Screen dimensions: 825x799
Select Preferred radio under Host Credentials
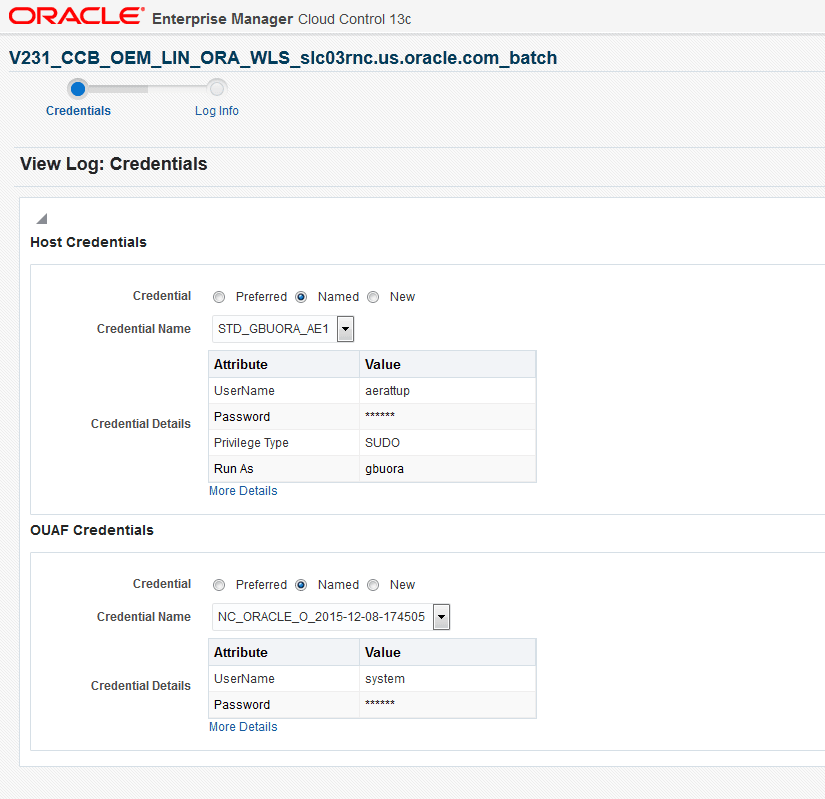point(219,297)
